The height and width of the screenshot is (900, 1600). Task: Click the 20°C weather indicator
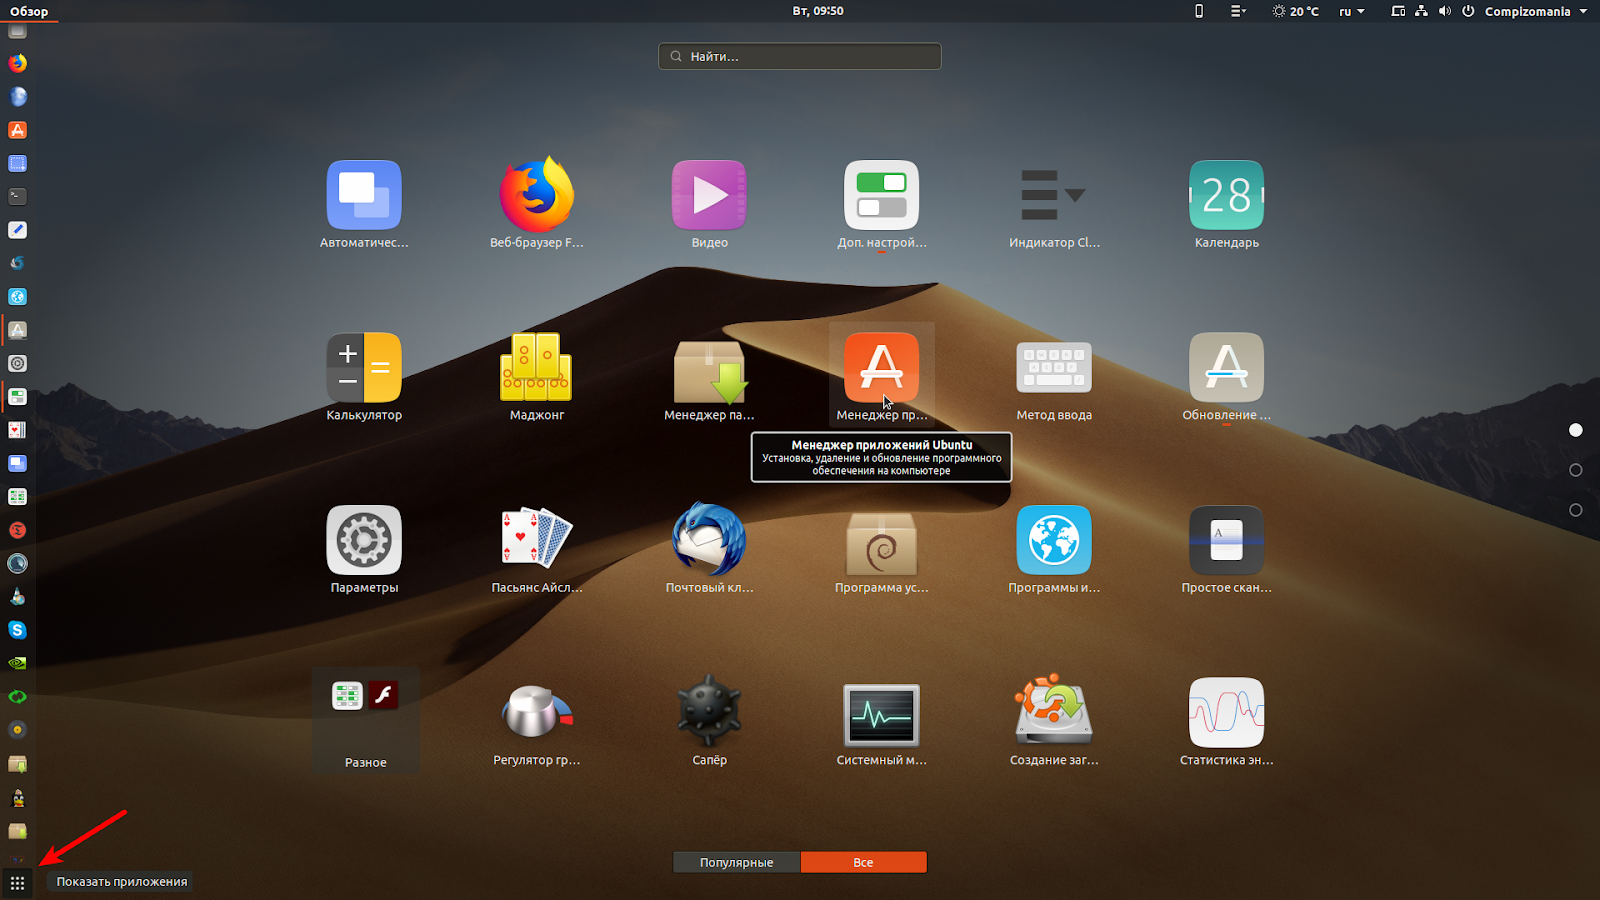click(1295, 11)
